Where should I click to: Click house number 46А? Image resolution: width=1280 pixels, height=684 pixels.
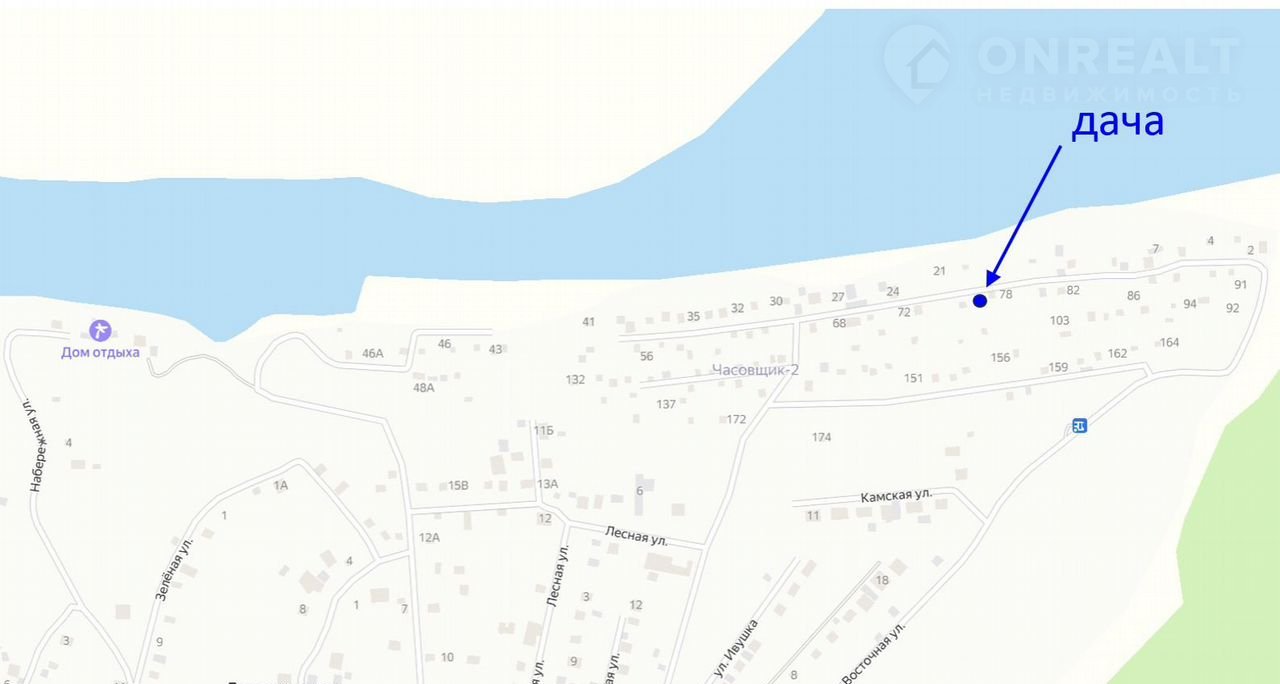pos(373,353)
